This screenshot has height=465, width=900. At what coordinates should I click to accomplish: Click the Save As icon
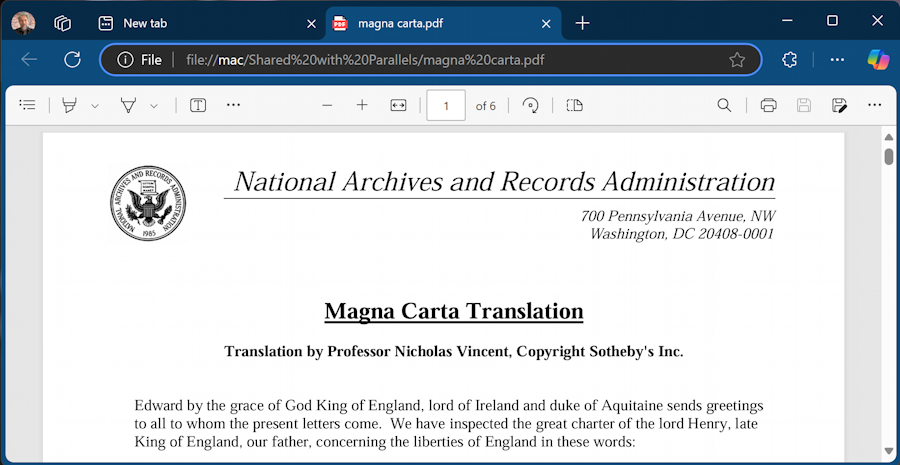(x=839, y=105)
